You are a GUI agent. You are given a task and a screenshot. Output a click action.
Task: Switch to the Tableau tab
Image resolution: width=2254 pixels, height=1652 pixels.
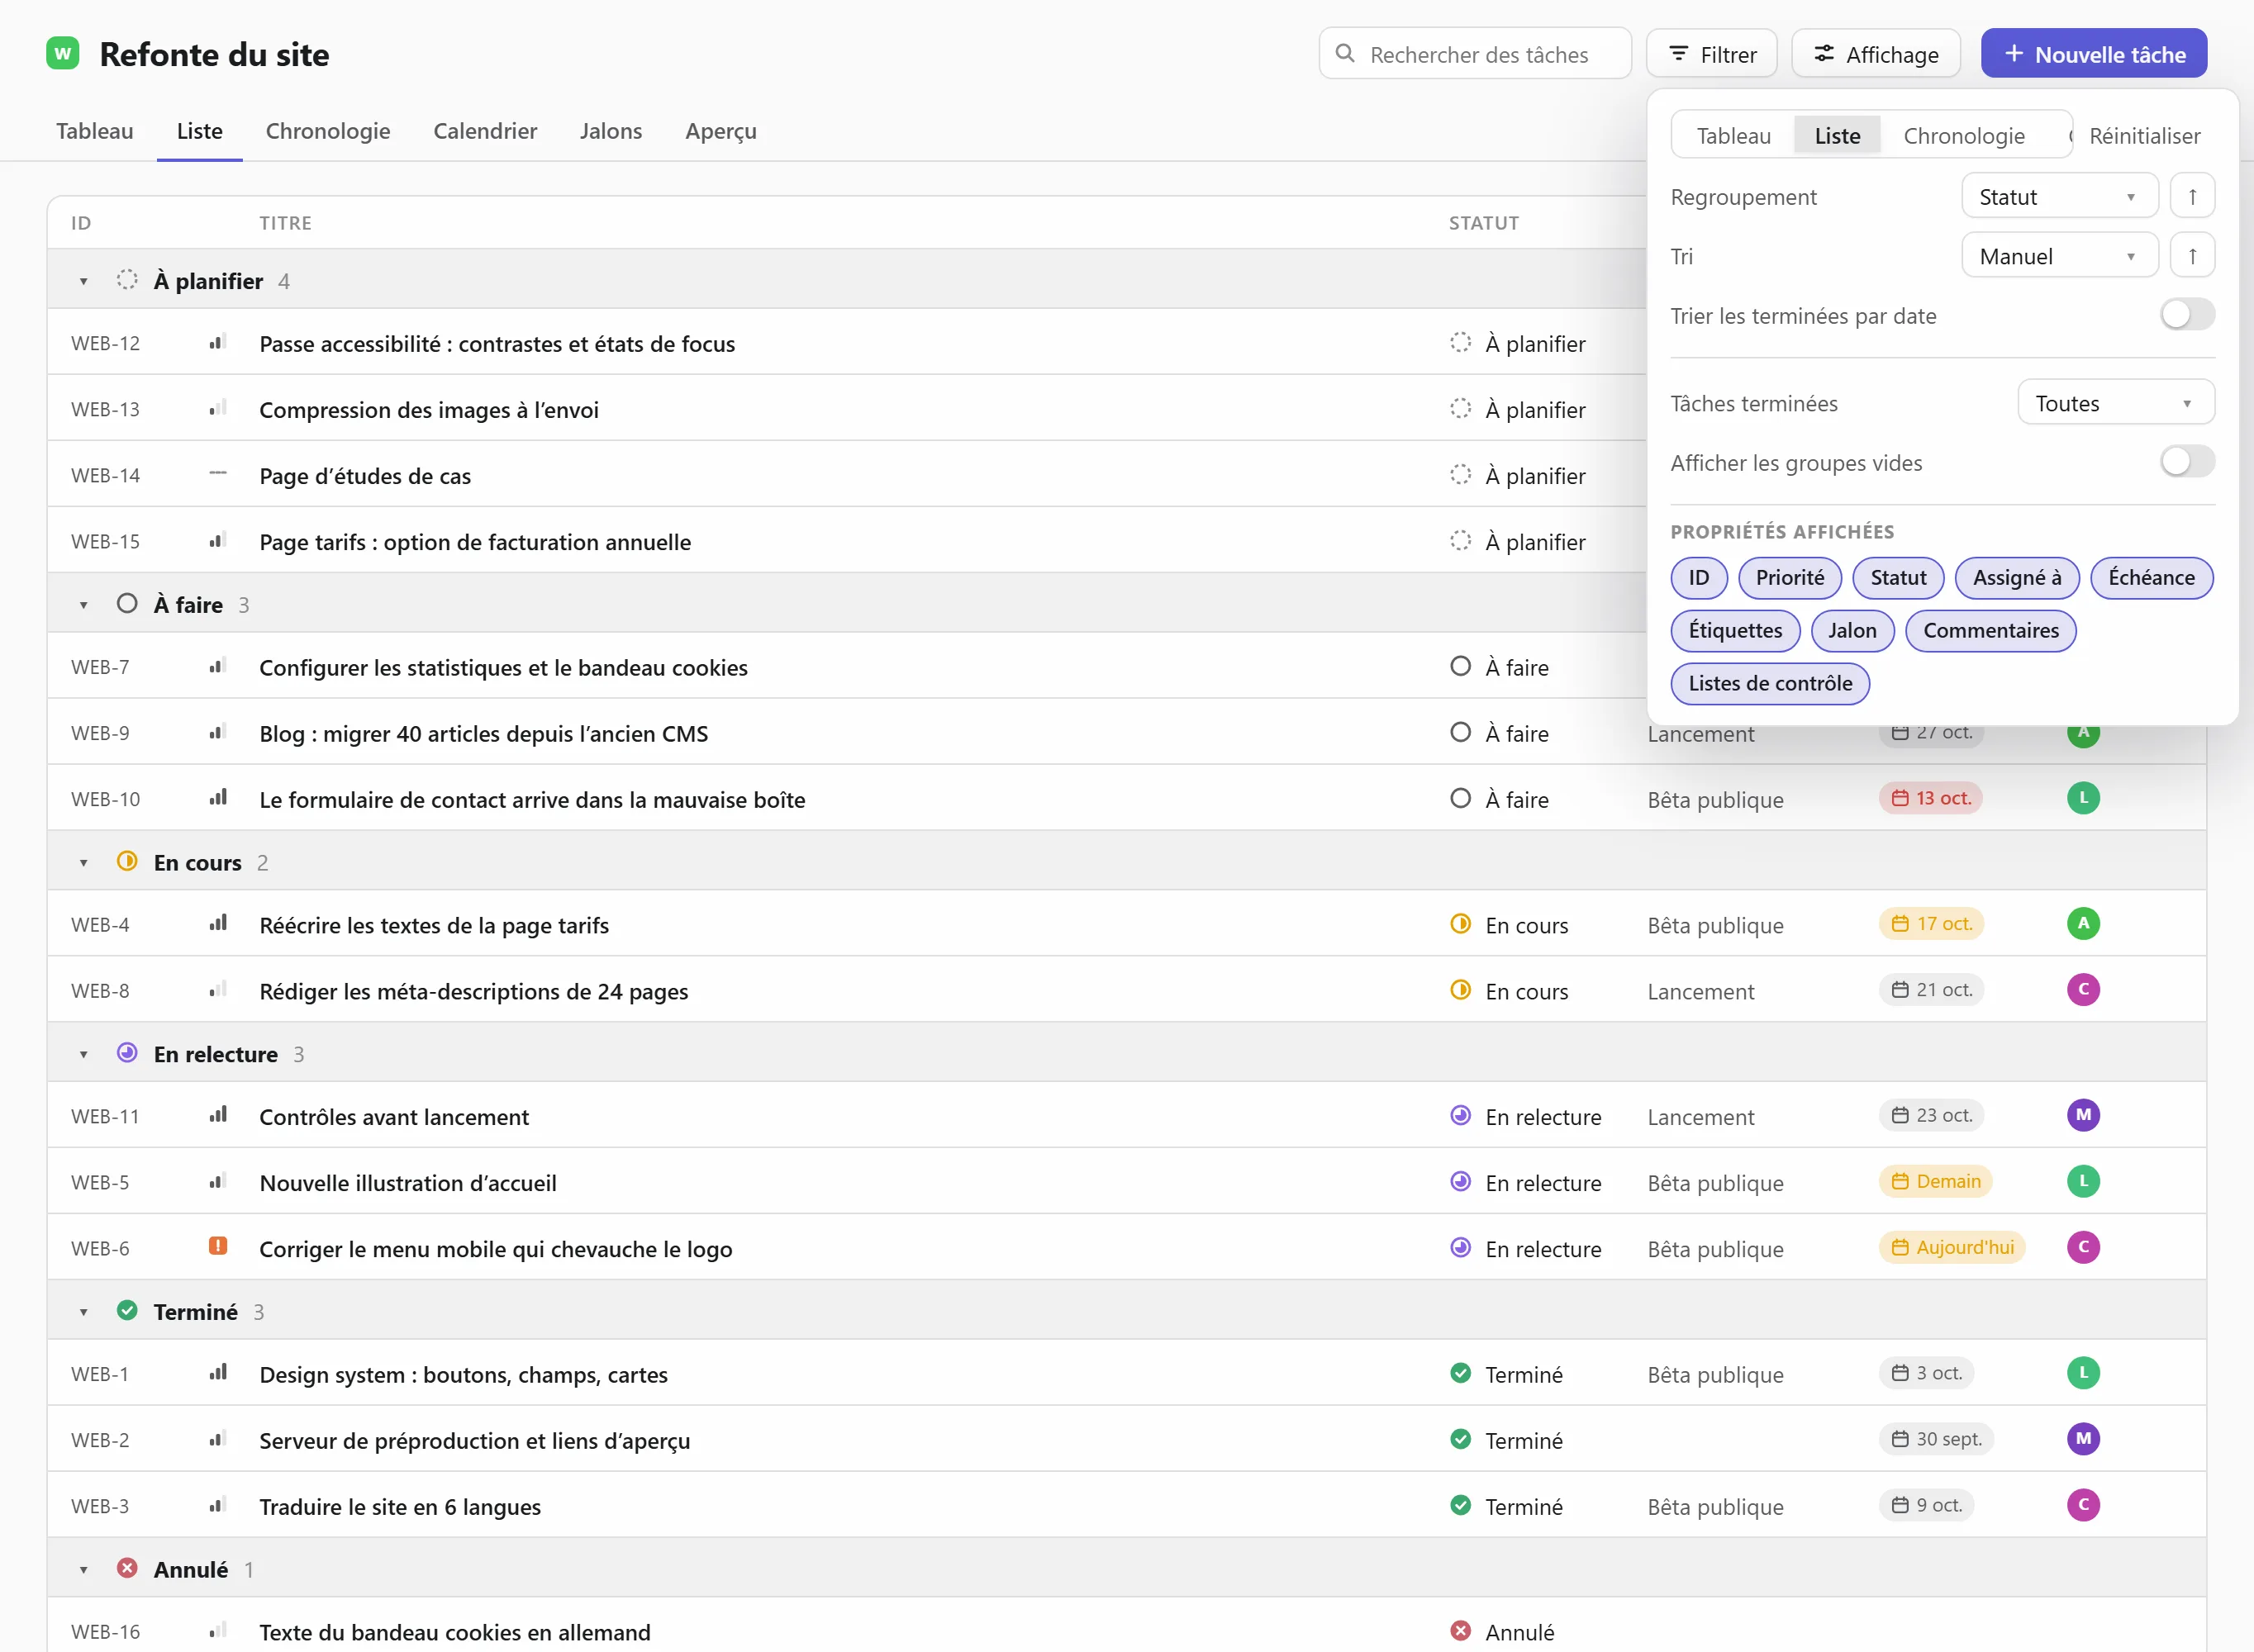pyautogui.click(x=94, y=131)
